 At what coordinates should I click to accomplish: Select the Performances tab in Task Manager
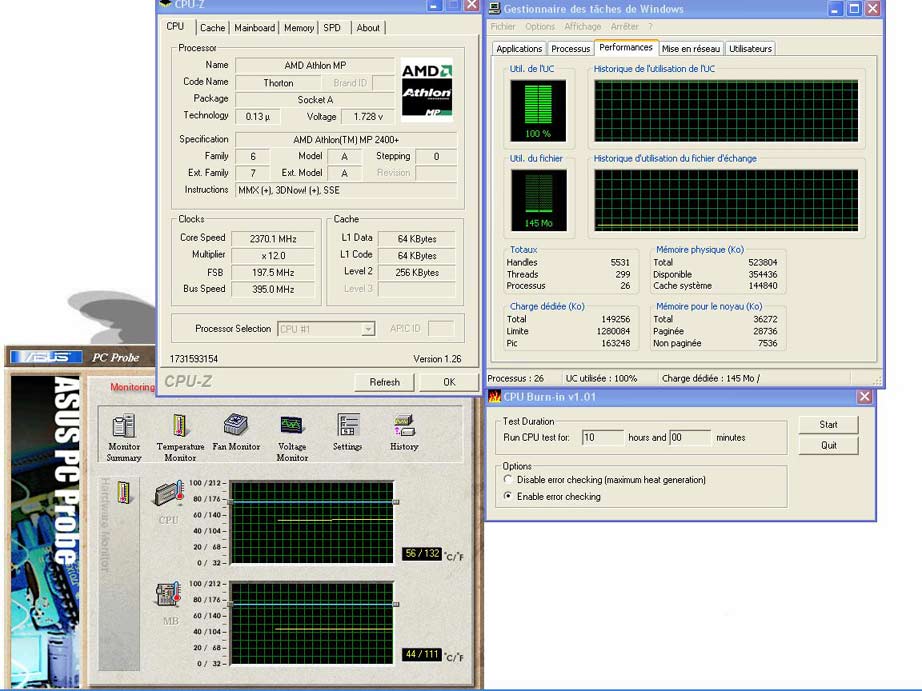(x=626, y=48)
